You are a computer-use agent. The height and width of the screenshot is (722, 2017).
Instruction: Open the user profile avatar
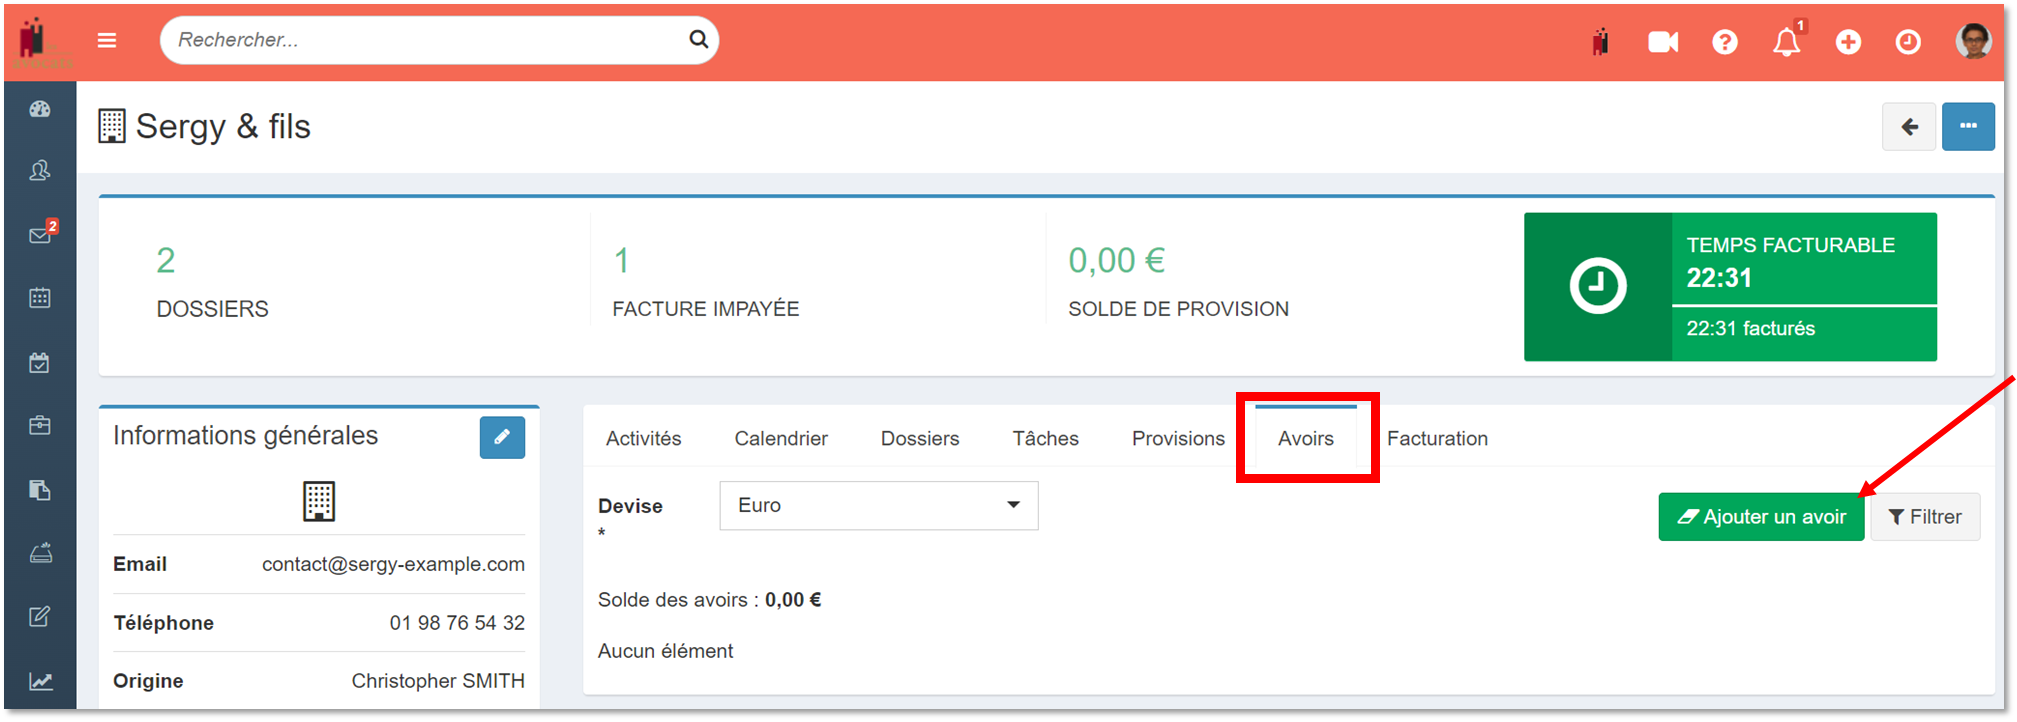(1972, 41)
